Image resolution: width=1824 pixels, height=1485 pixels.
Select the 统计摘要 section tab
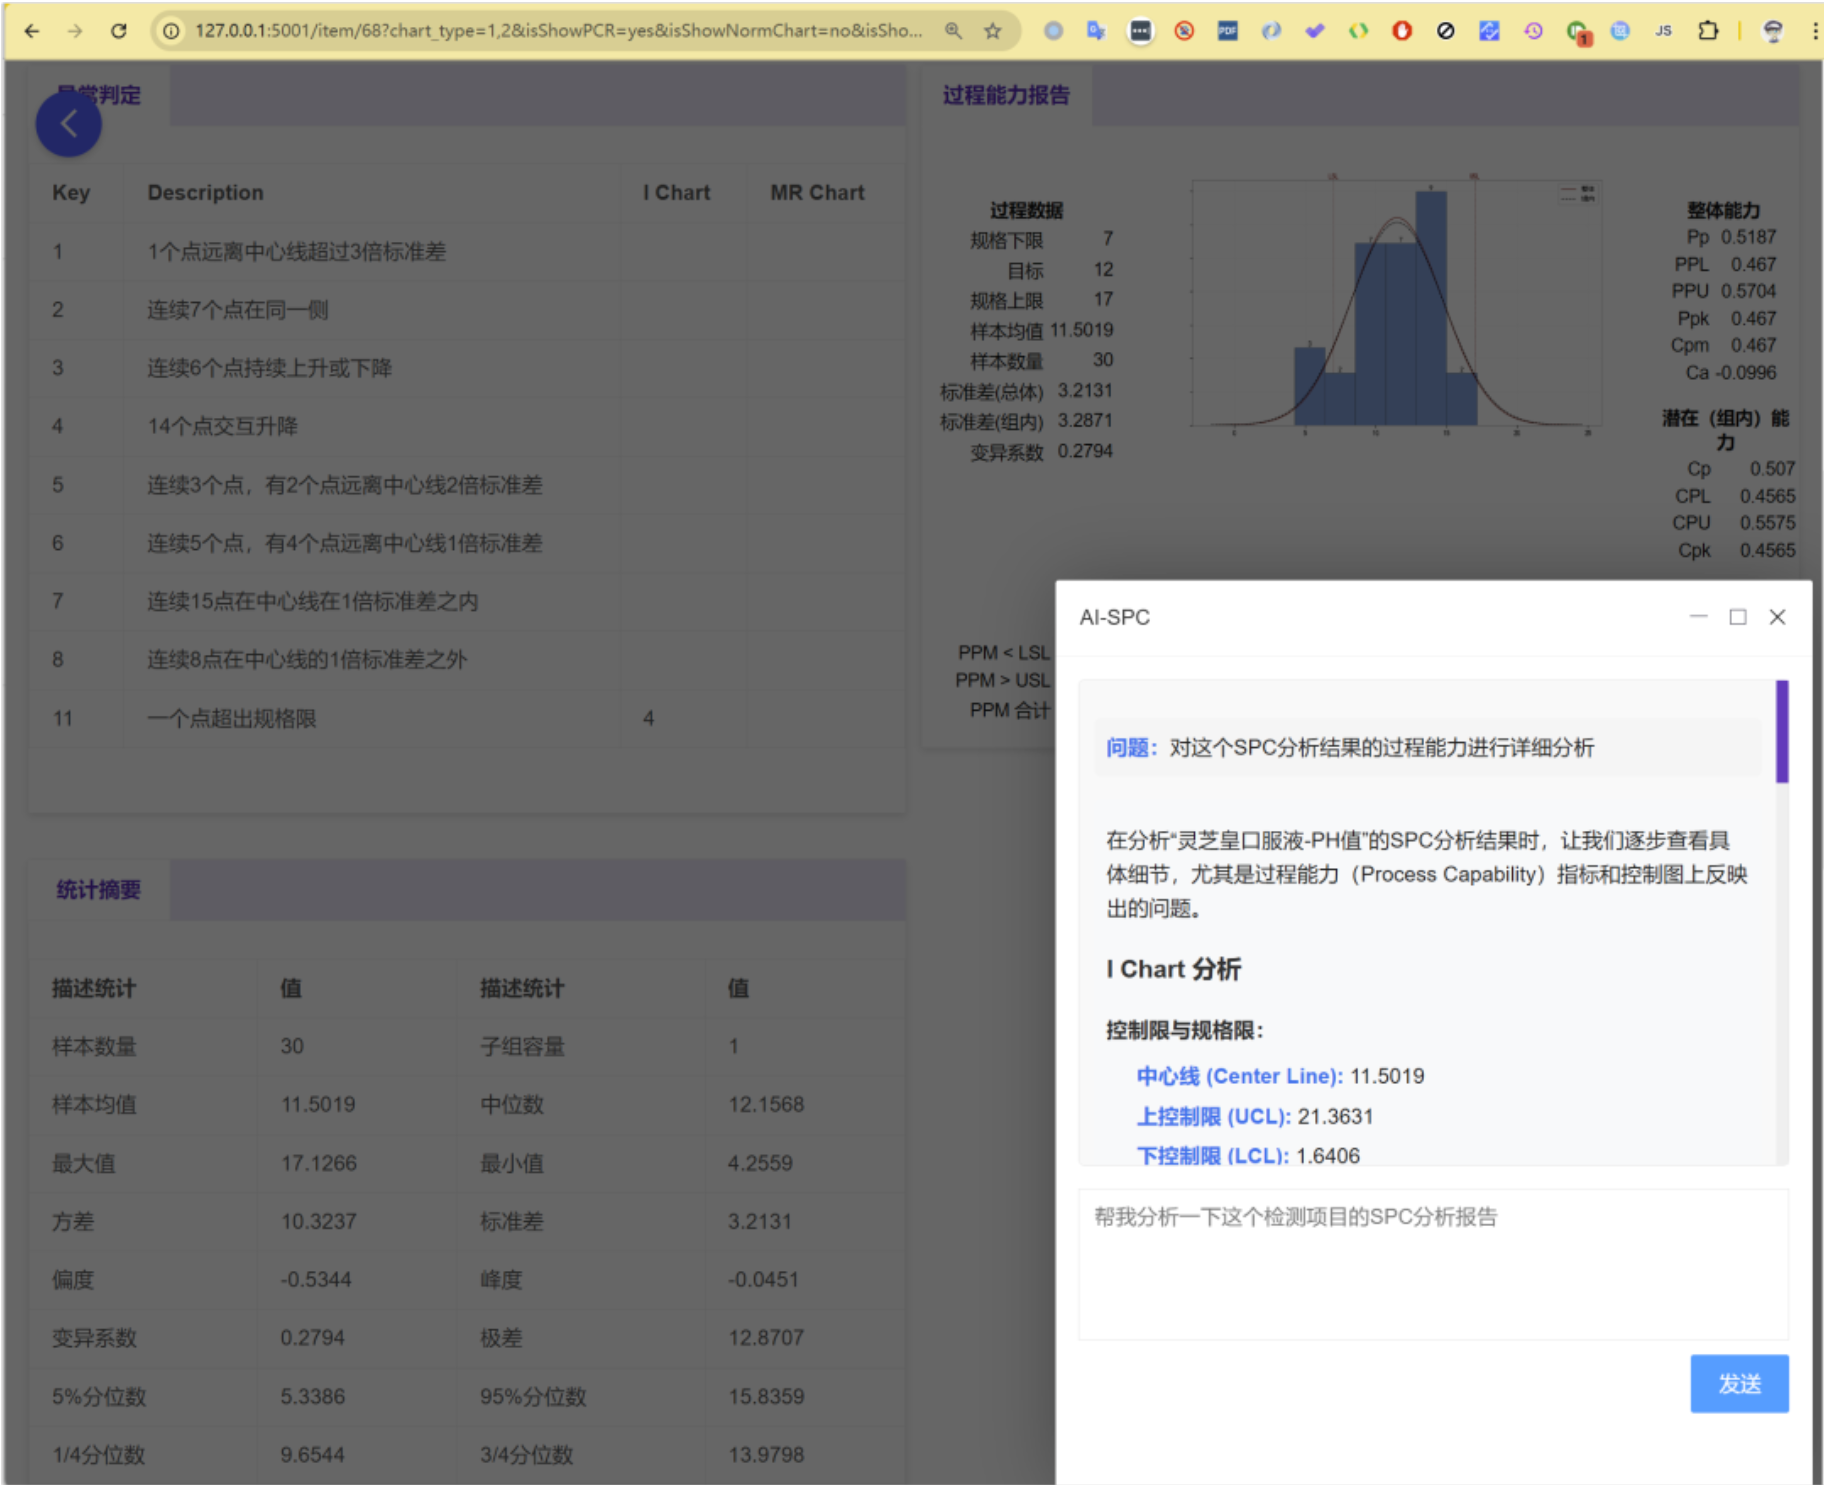click(x=98, y=889)
